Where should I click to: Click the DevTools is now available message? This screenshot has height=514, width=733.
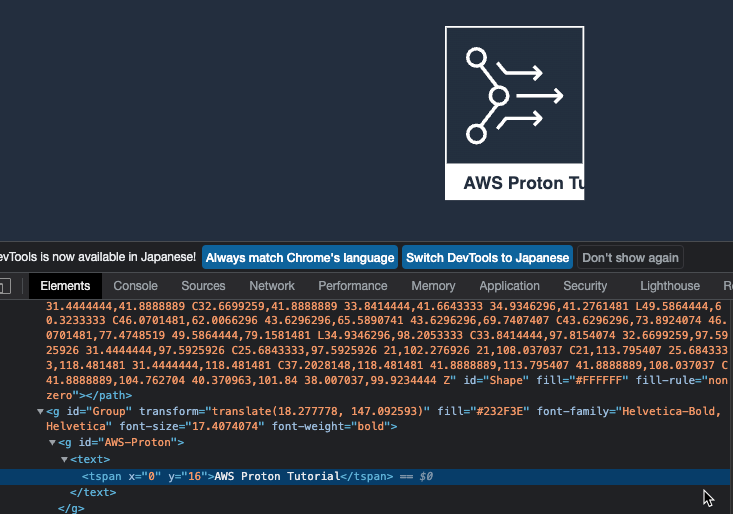click(98, 257)
